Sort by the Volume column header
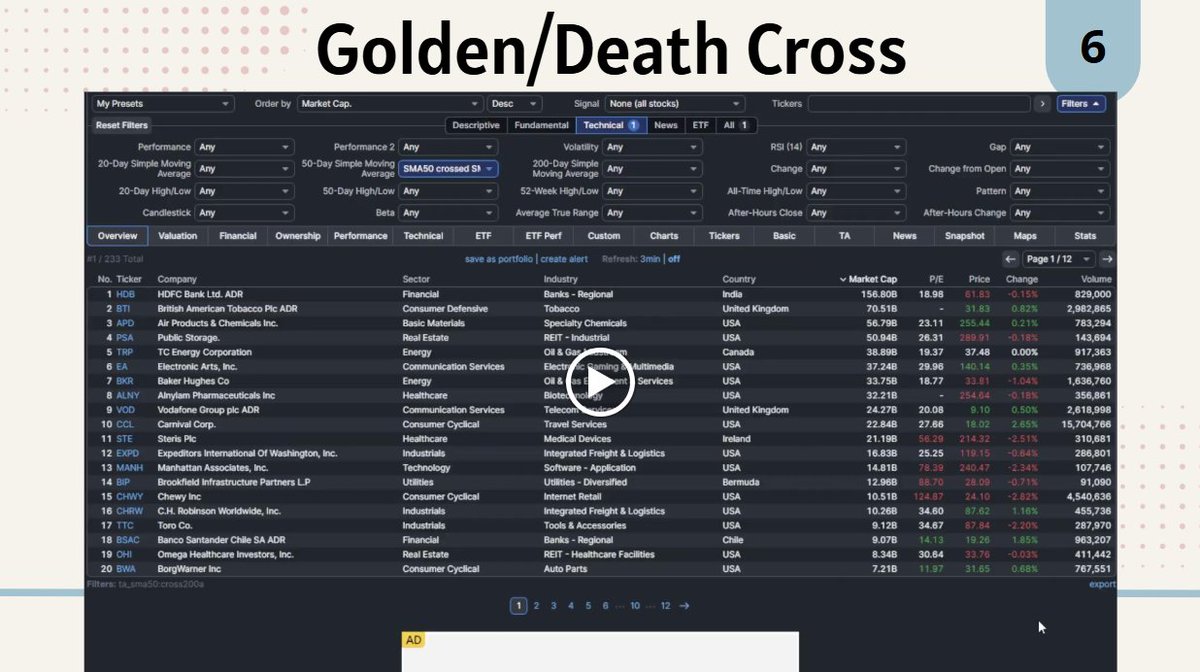1200x672 pixels. [x=1095, y=279]
